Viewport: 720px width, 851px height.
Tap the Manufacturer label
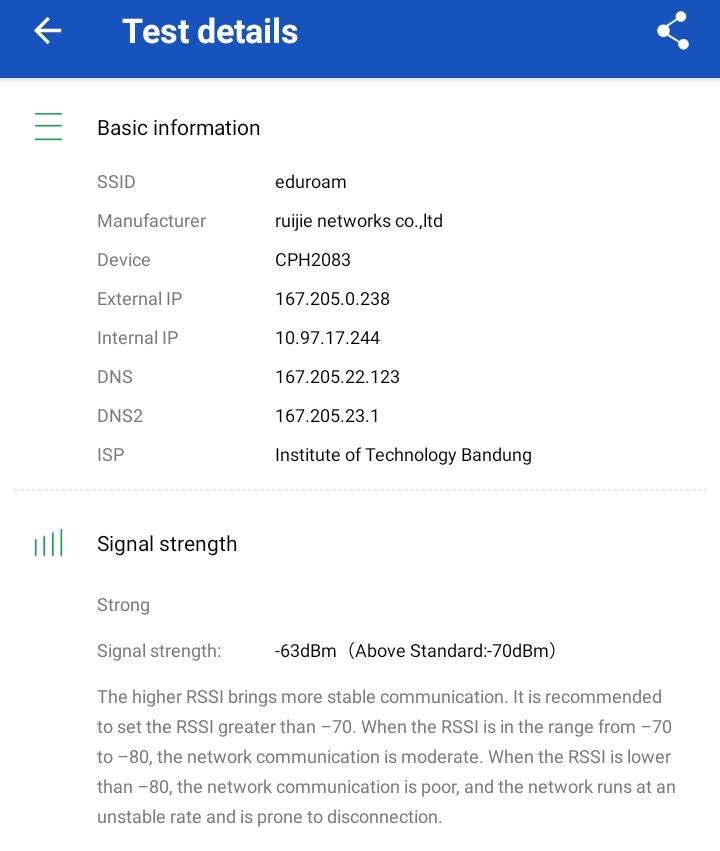151,221
